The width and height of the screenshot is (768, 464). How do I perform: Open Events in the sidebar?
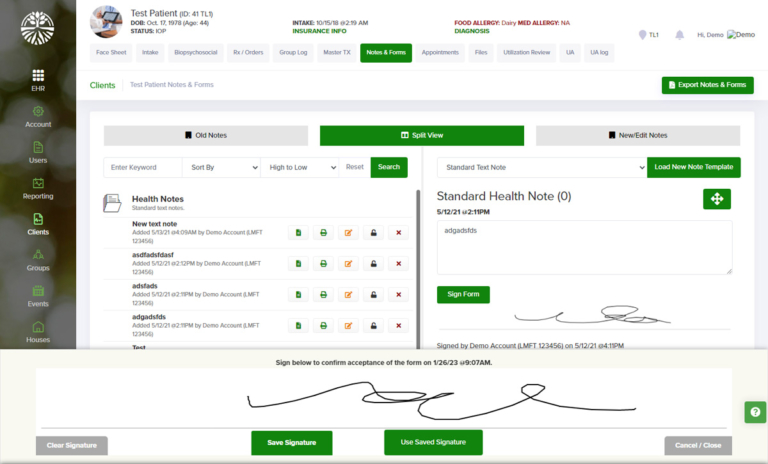coord(38,295)
